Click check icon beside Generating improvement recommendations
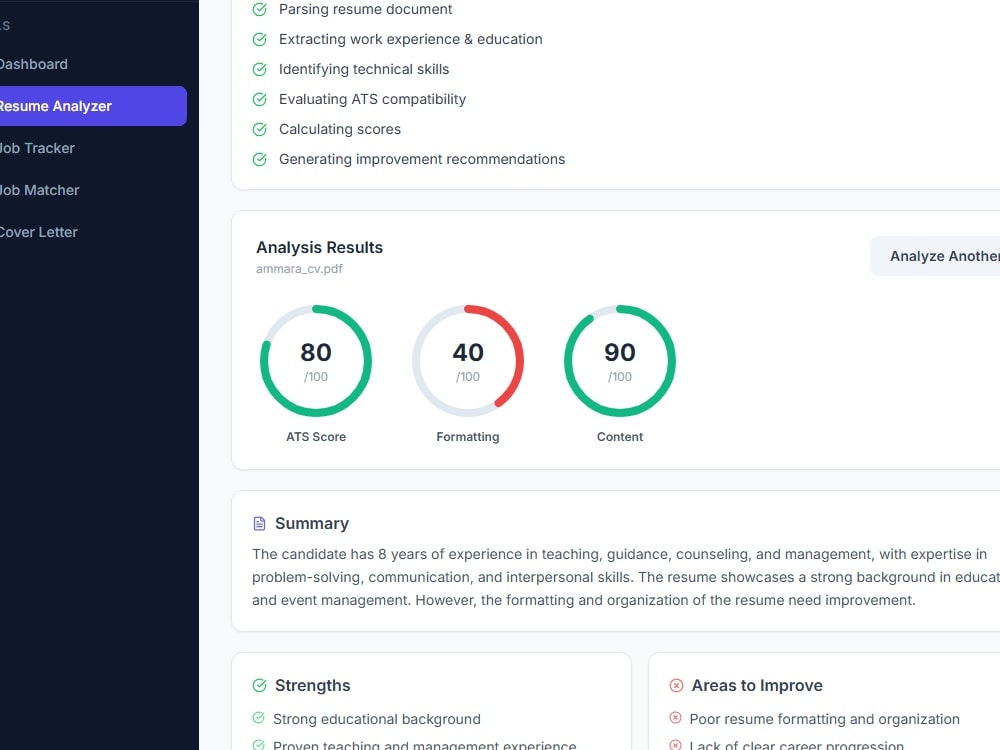The image size is (1000, 750). click(260, 159)
